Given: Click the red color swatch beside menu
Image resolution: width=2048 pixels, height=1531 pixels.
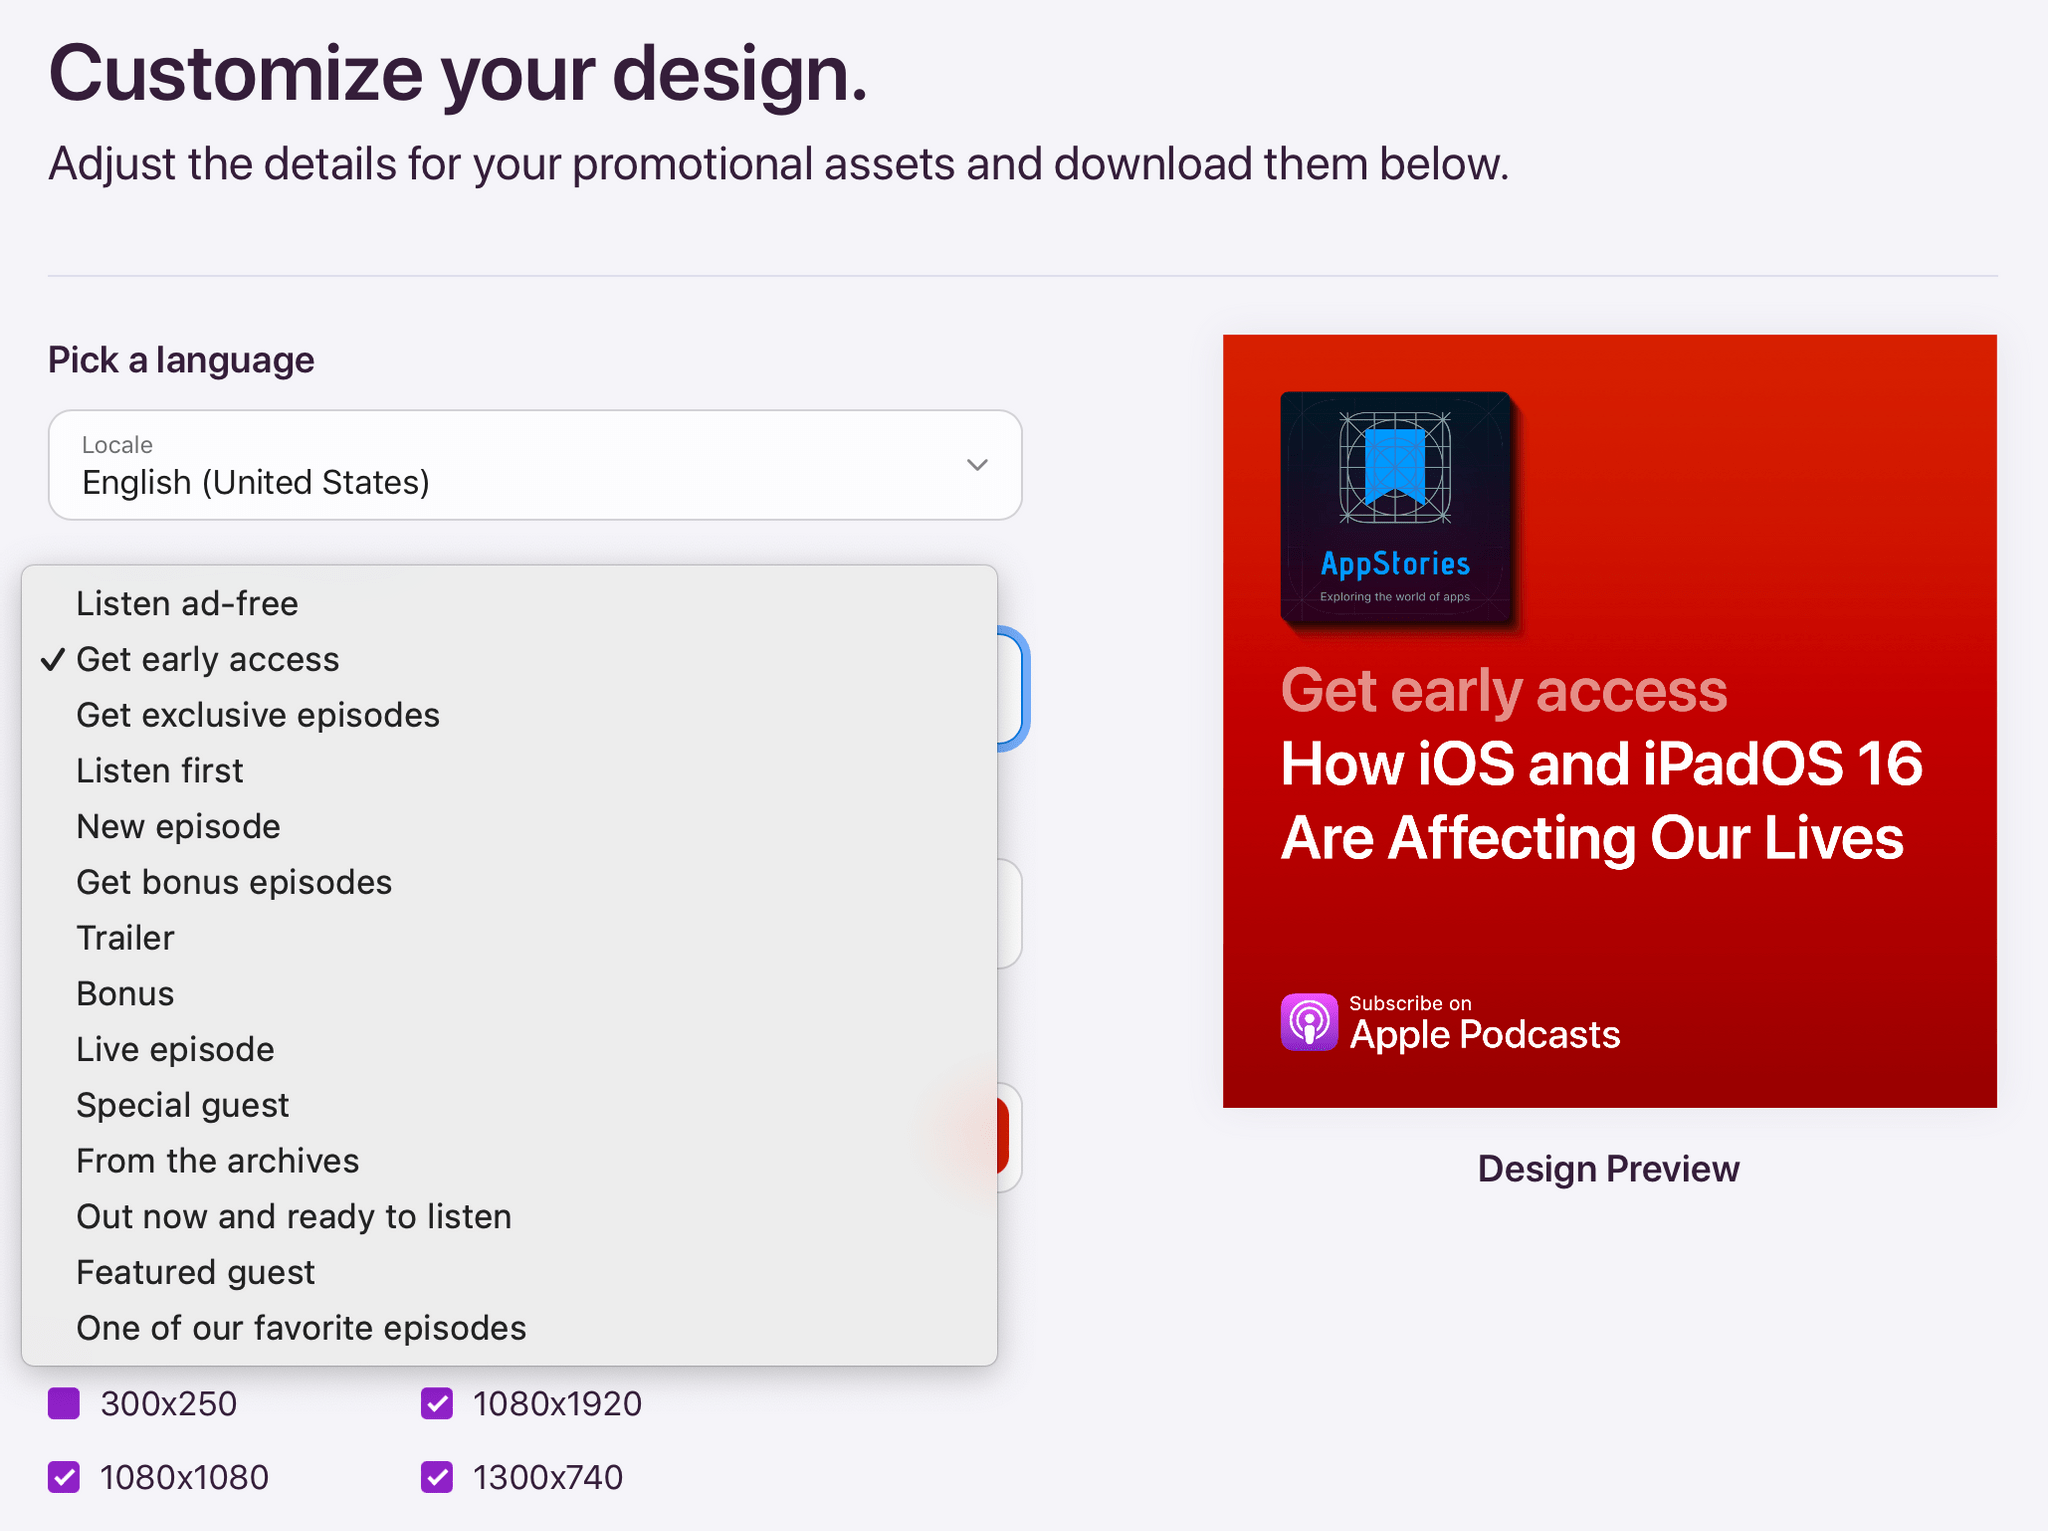Looking at the screenshot, I should [x=1003, y=1137].
